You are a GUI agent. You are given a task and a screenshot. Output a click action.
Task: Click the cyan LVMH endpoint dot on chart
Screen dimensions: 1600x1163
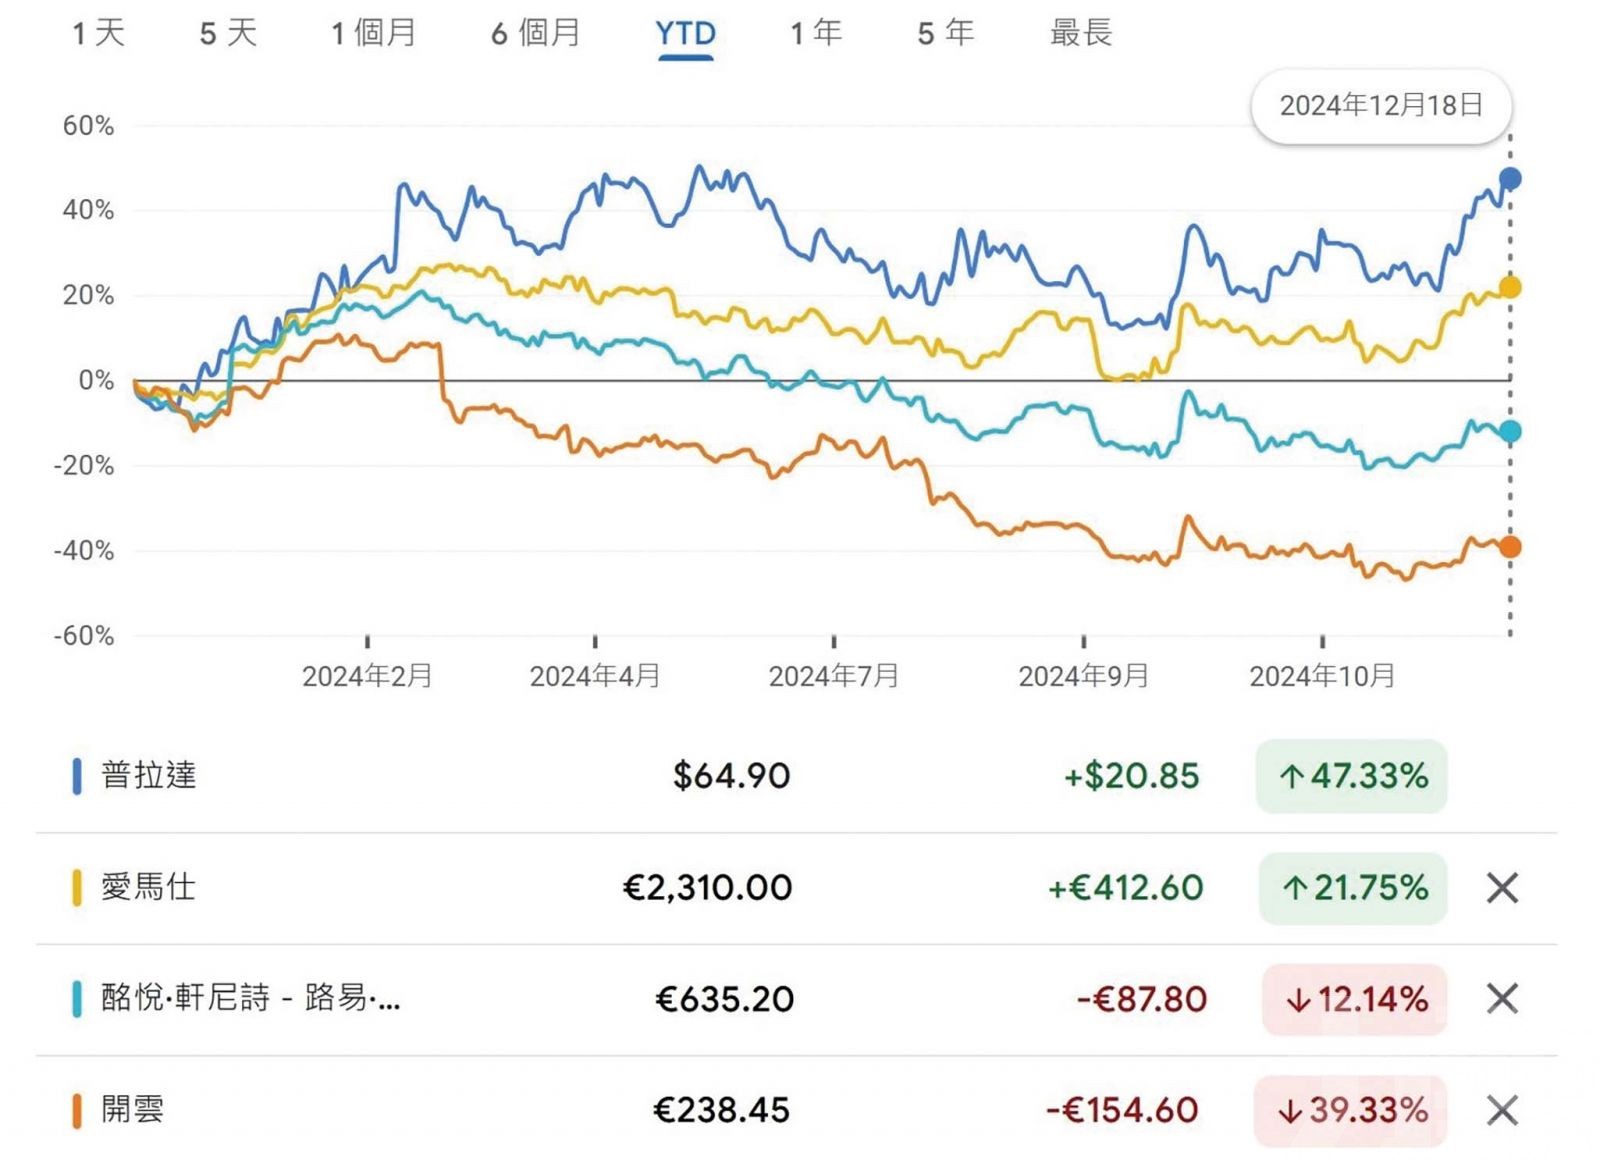tap(1510, 432)
